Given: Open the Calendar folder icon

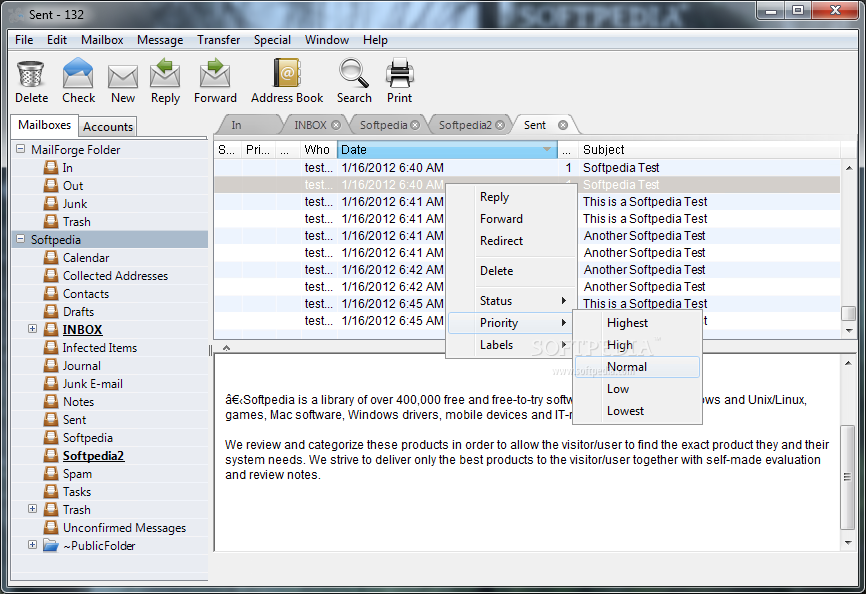Looking at the screenshot, I should [51, 258].
